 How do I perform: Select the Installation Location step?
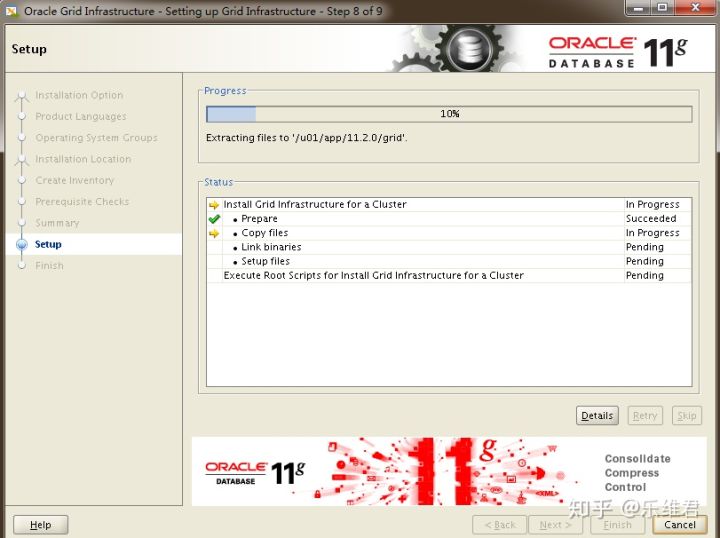83,159
